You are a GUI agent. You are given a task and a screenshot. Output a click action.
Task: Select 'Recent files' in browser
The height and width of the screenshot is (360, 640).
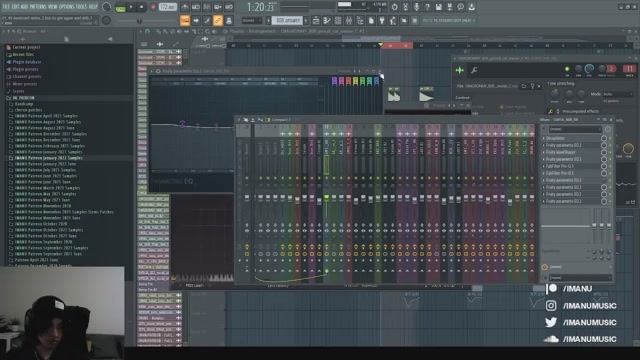pos(24,54)
